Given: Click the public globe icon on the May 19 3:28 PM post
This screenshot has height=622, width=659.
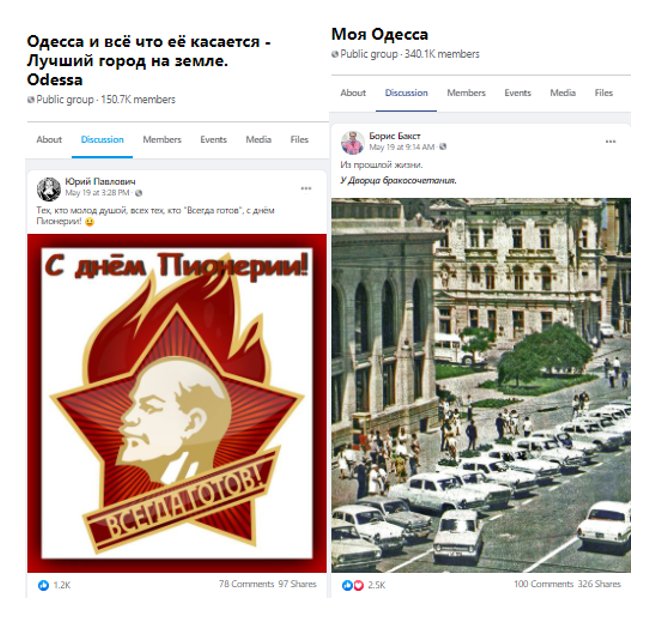Looking at the screenshot, I should tap(138, 193).
